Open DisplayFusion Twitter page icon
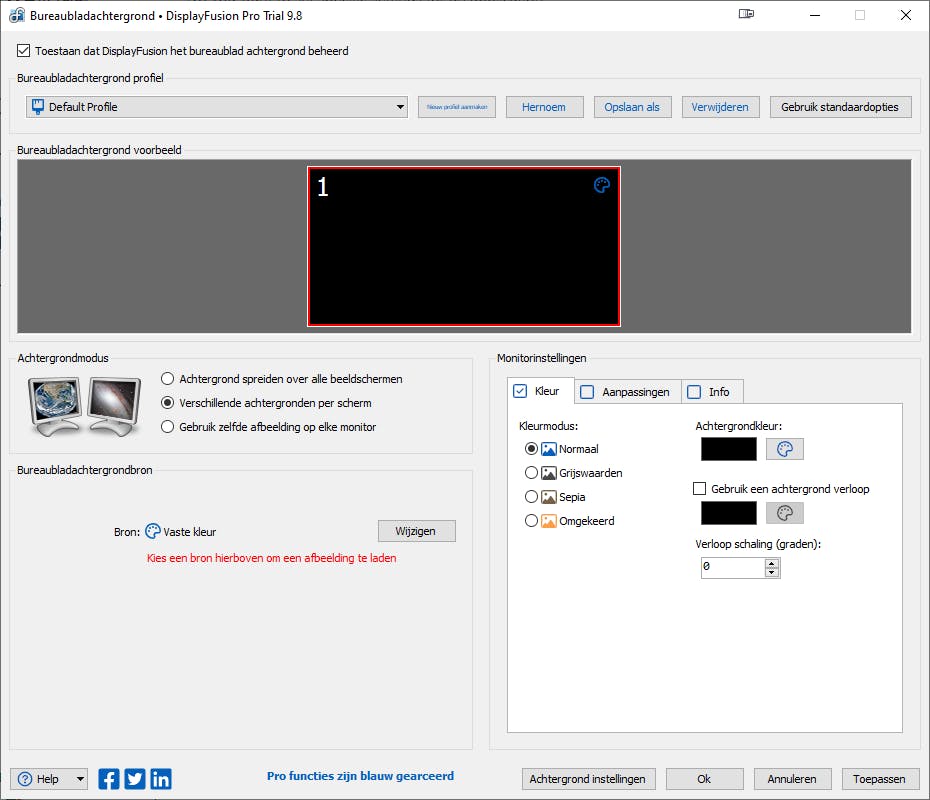Image resolution: width=930 pixels, height=800 pixels. pyautogui.click(x=135, y=779)
